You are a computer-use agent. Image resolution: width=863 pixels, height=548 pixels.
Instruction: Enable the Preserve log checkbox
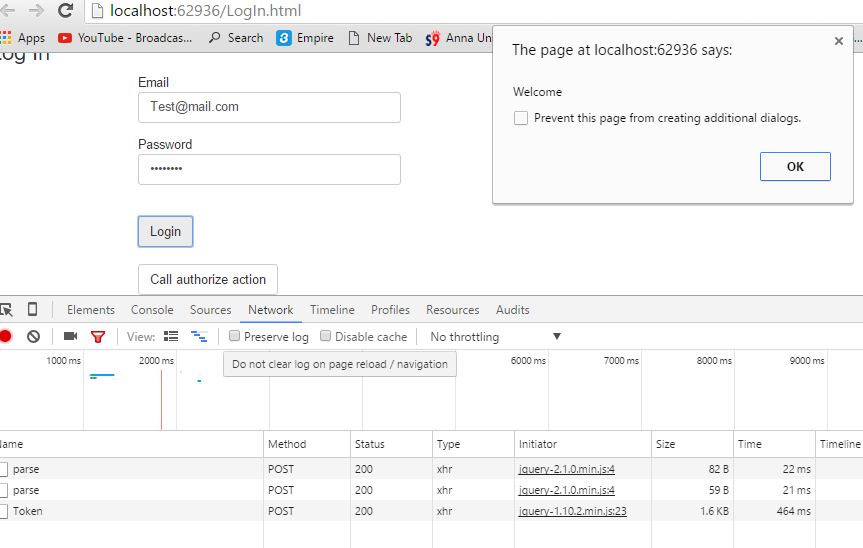234,337
